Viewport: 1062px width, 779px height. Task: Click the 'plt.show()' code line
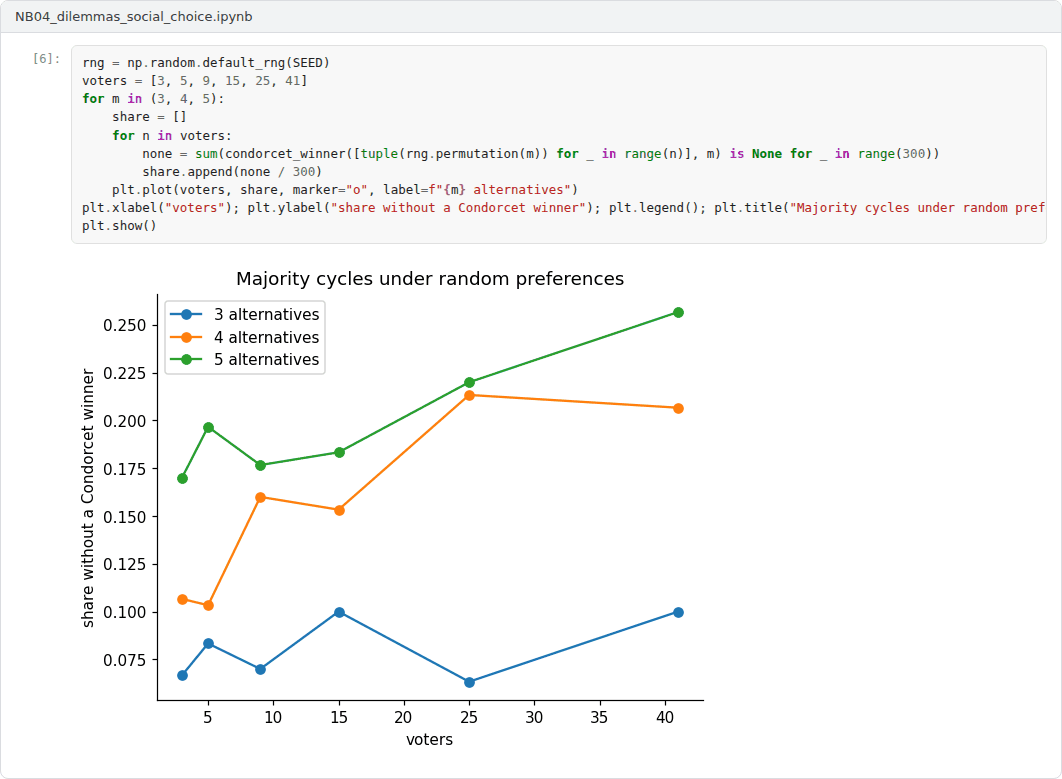tap(119, 226)
